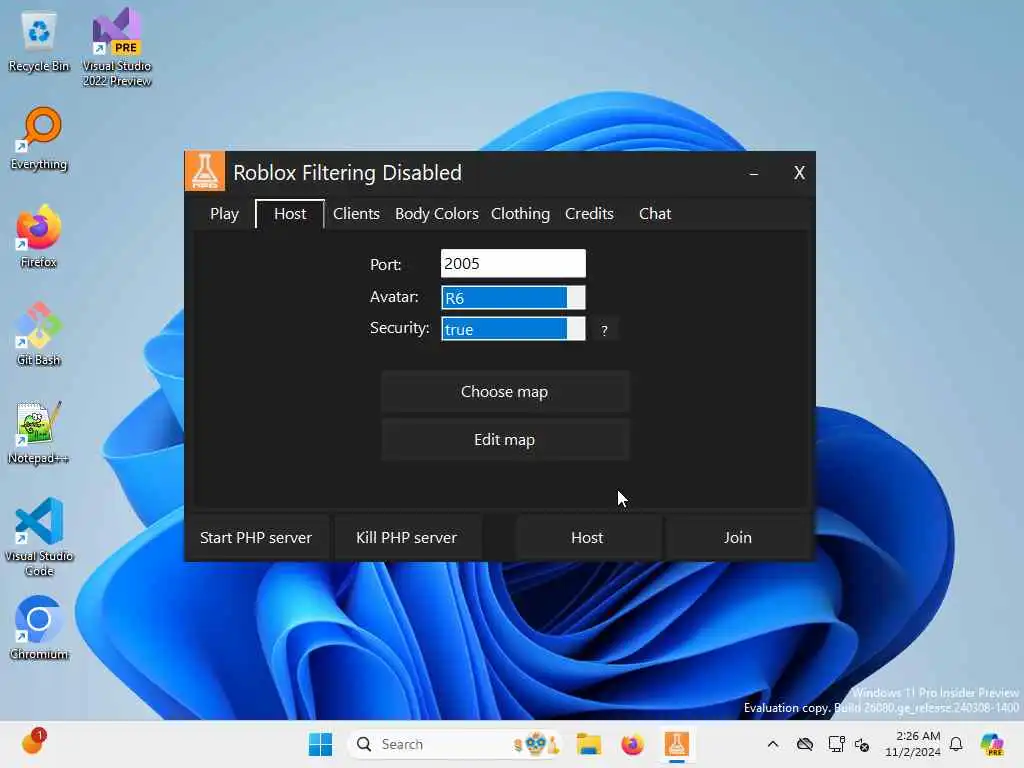Screen dimensions: 1024x768
Task: Switch to the Clients tab
Action: 356,214
